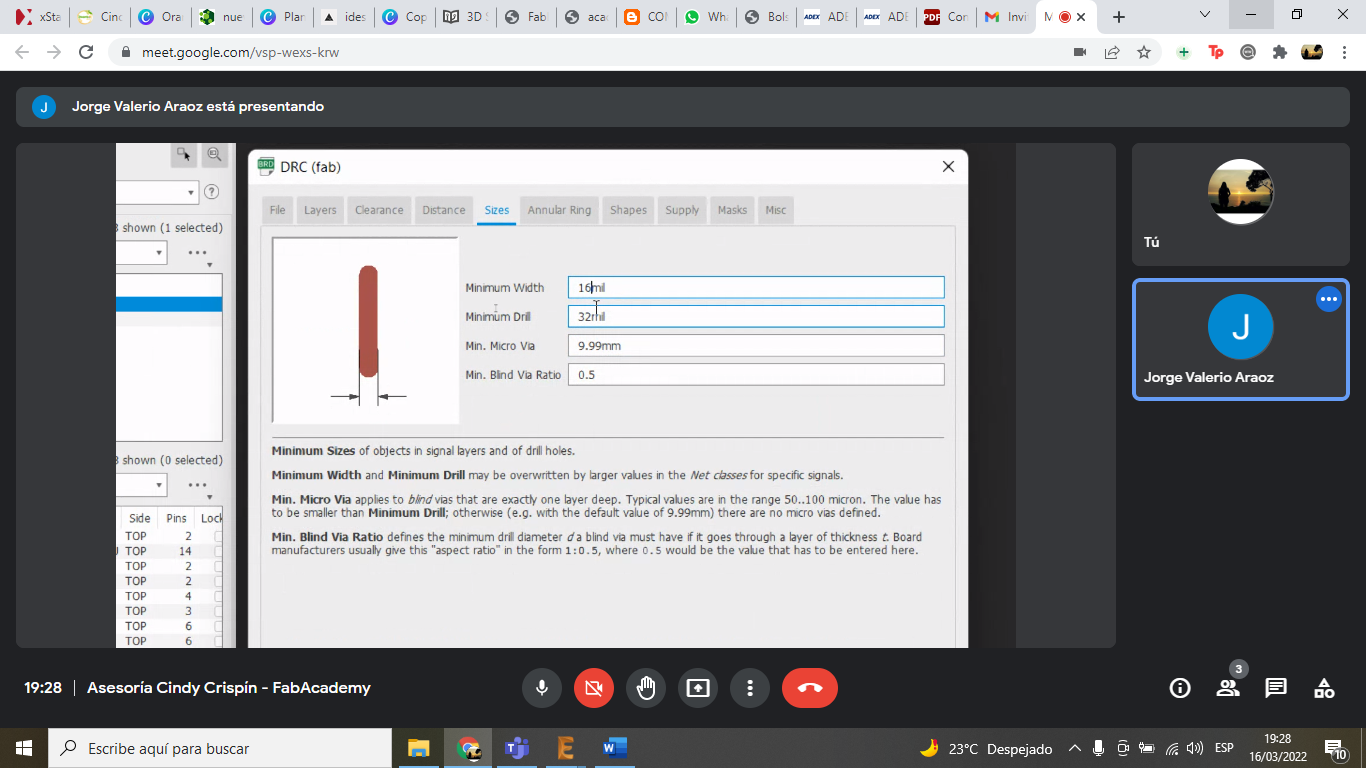Sort the table by the Pins column

(x=177, y=518)
